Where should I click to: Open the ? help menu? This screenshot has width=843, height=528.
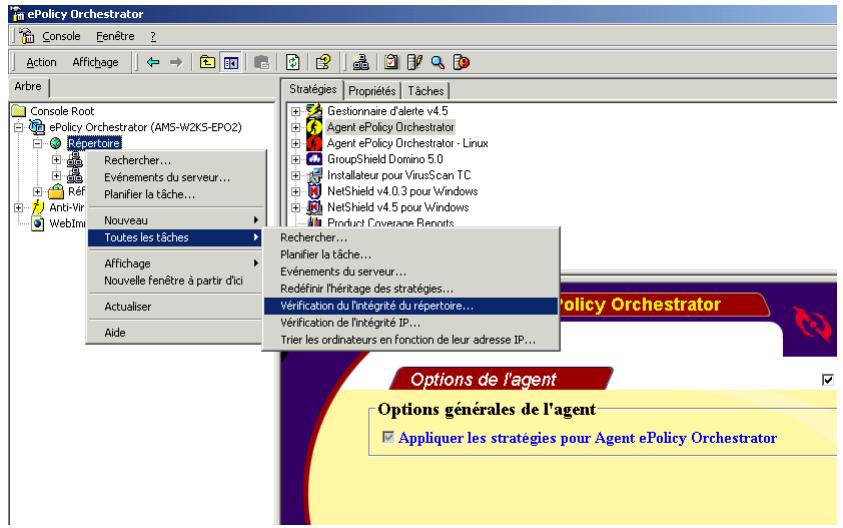point(153,36)
